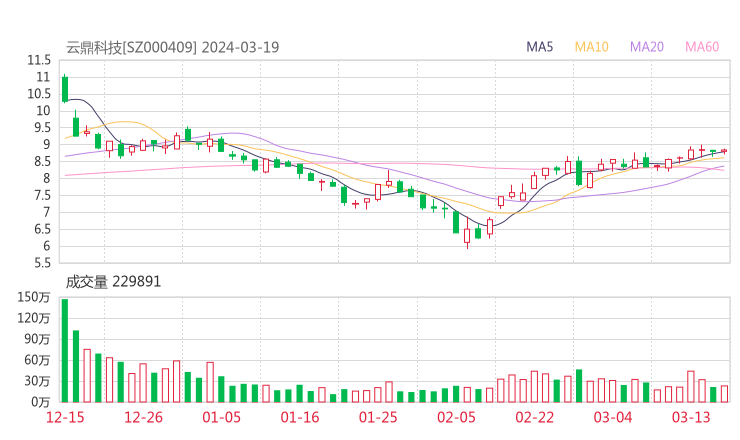The height and width of the screenshot is (440, 740).
Task: Click the 5.5 price axis label
Action: pyautogui.click(x=41, y=263)
